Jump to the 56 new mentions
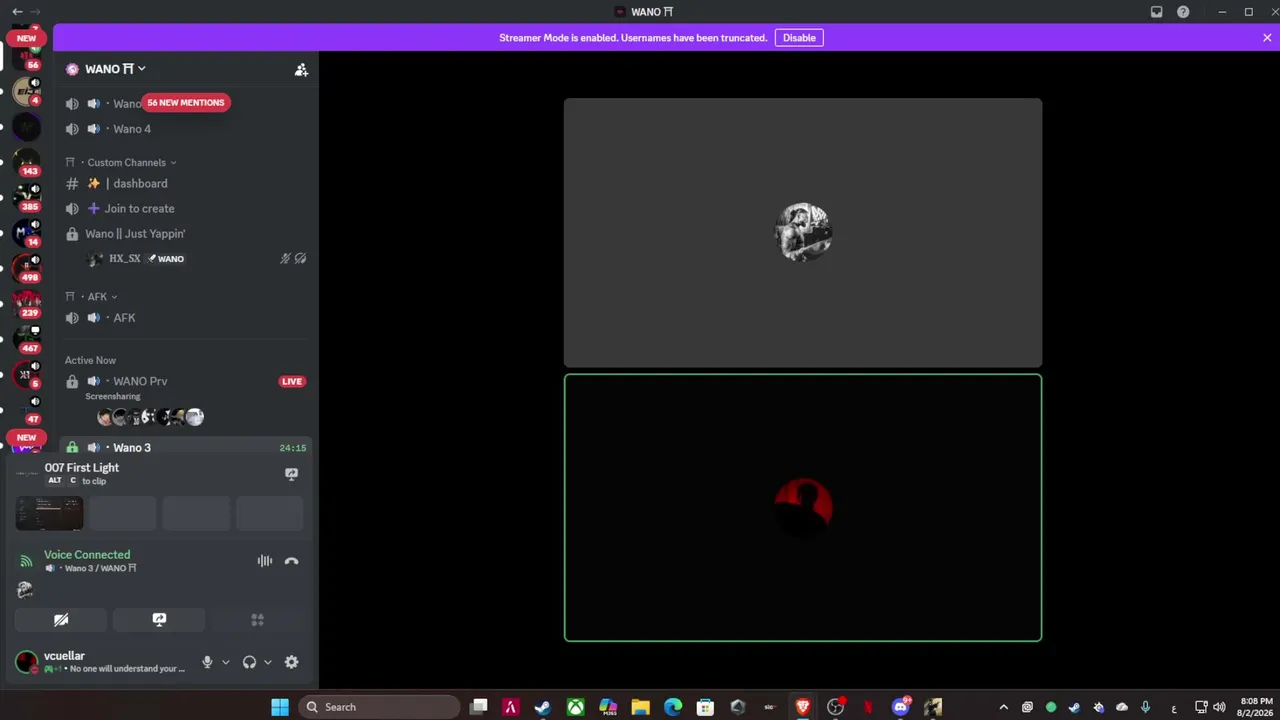 coord(186,103)
